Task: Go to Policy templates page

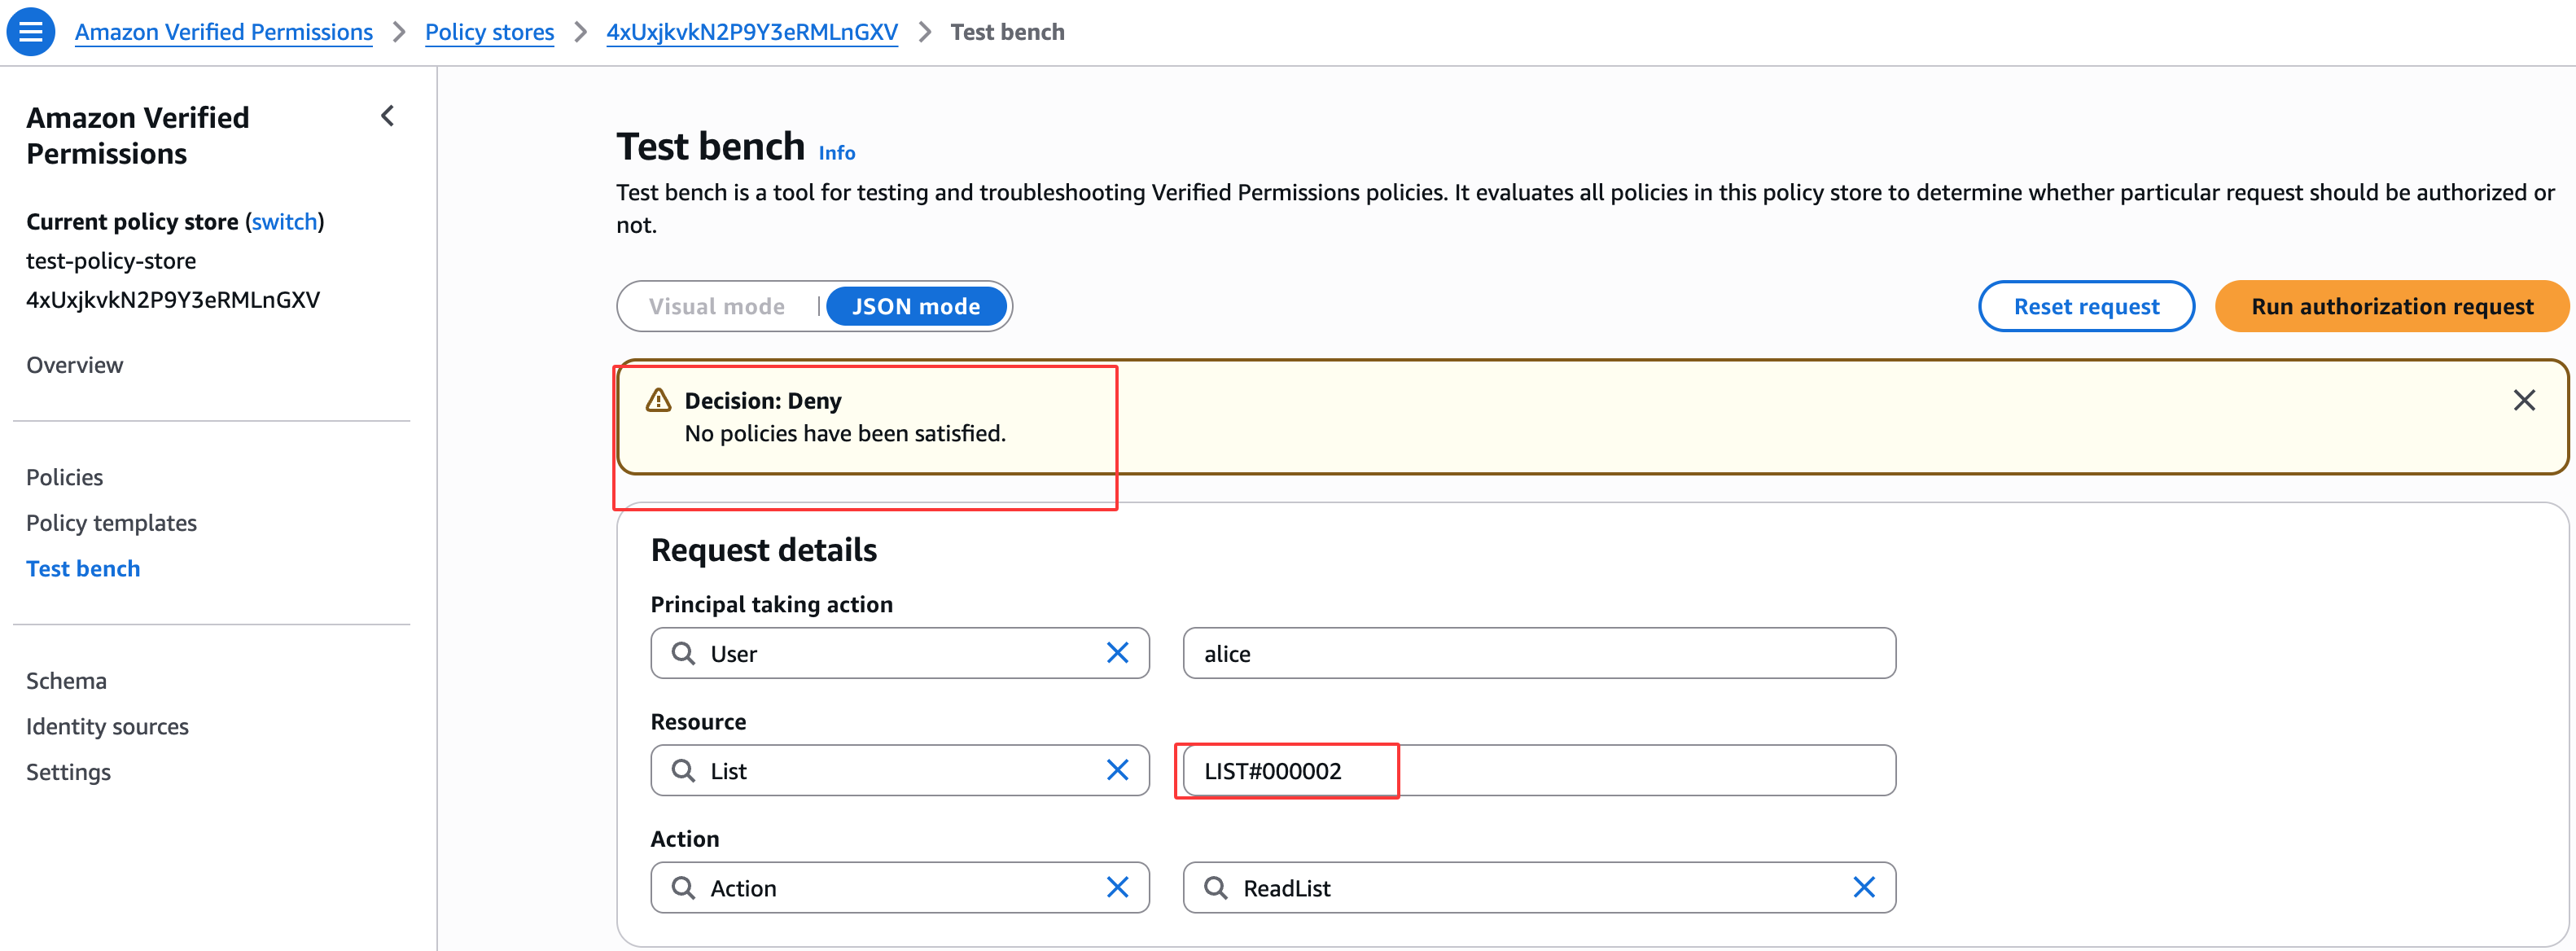Action: 111,523
